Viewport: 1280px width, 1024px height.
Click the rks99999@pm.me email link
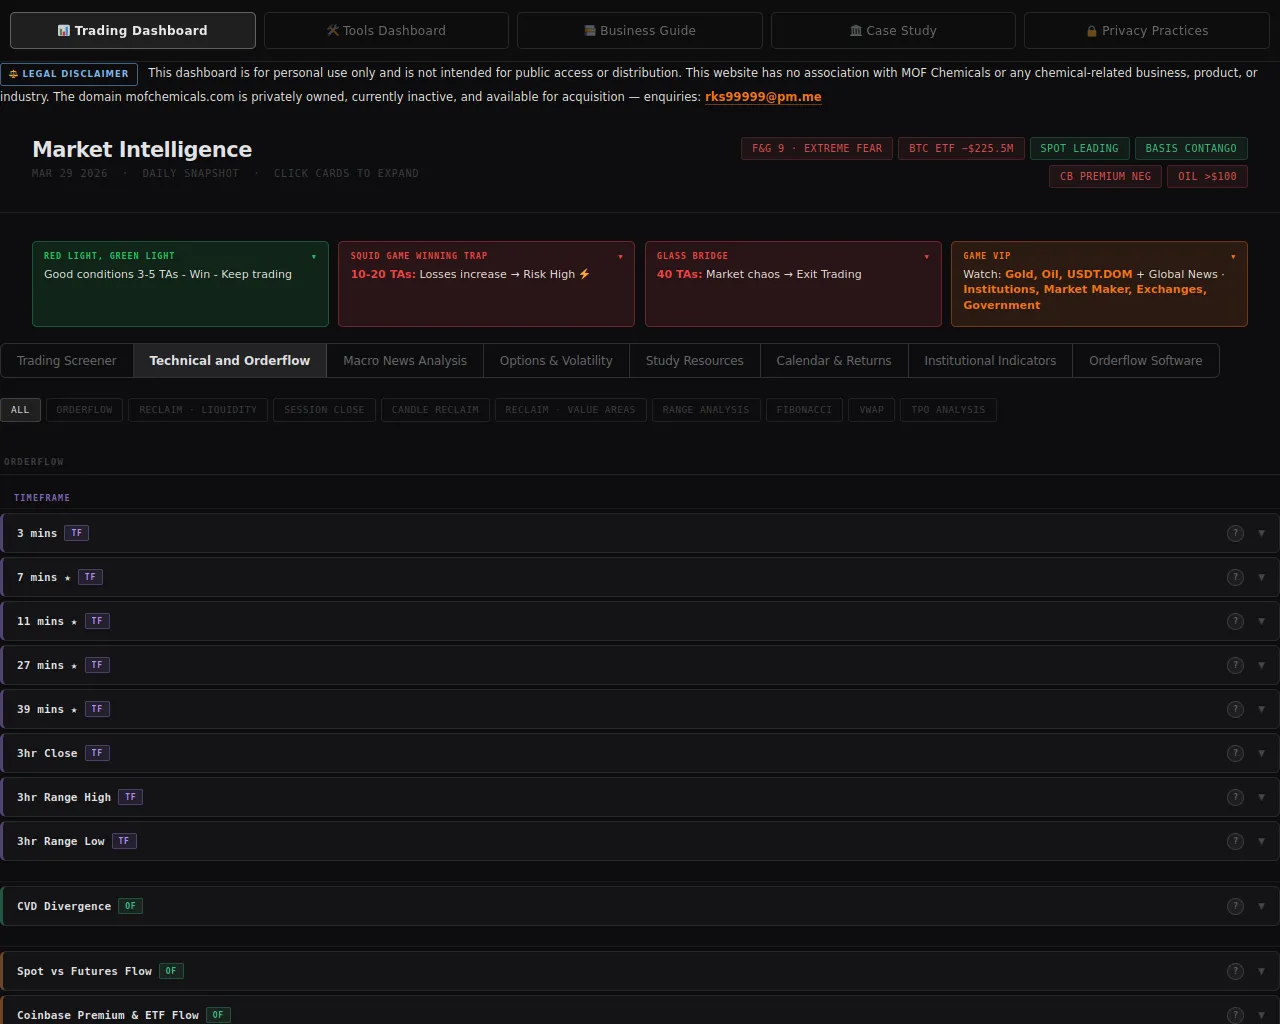coord(763,97)
